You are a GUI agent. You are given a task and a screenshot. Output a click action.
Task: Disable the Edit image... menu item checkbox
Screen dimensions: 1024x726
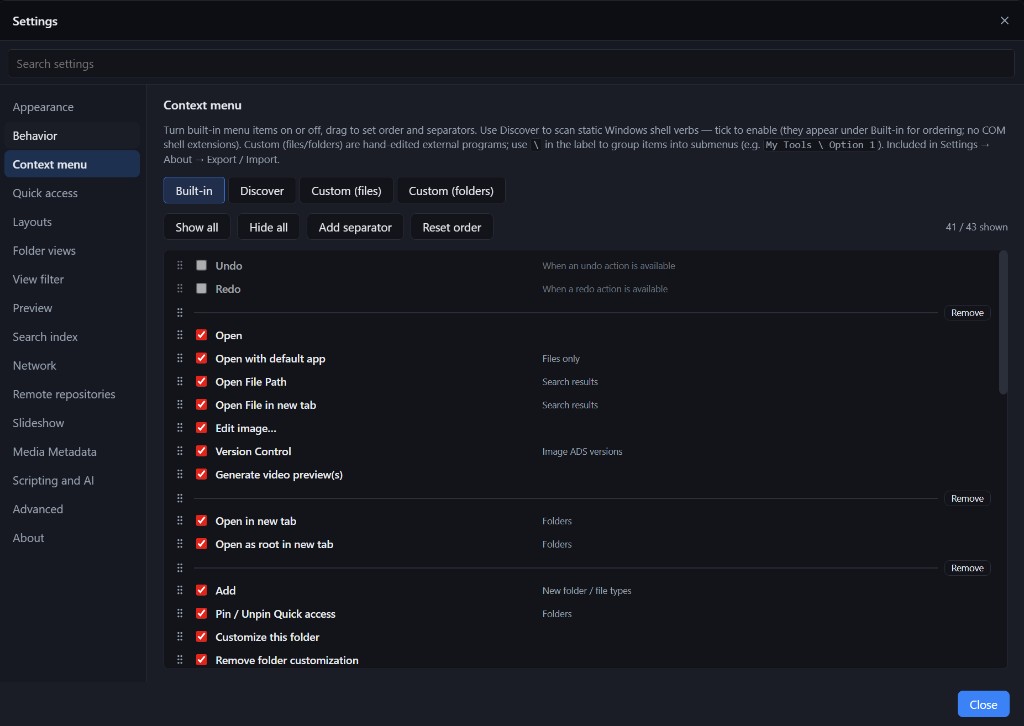point(201,428)
